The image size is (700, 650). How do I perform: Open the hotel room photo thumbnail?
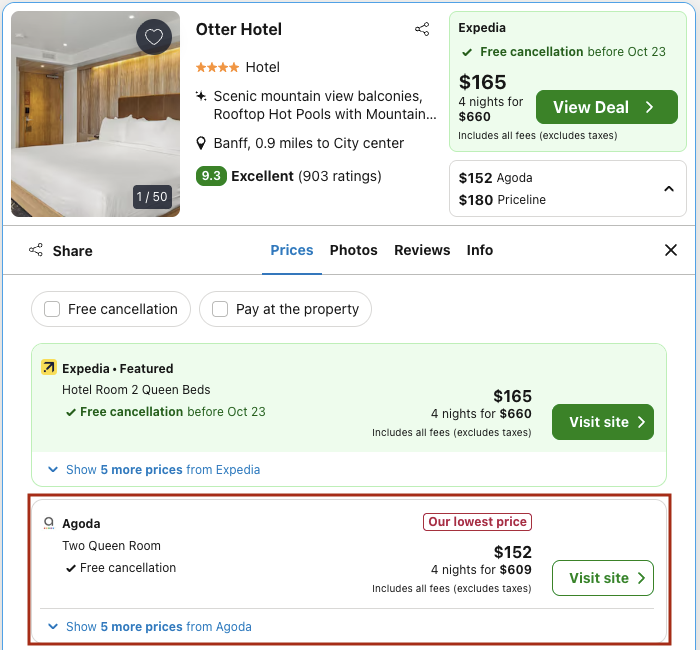(95, 114)
